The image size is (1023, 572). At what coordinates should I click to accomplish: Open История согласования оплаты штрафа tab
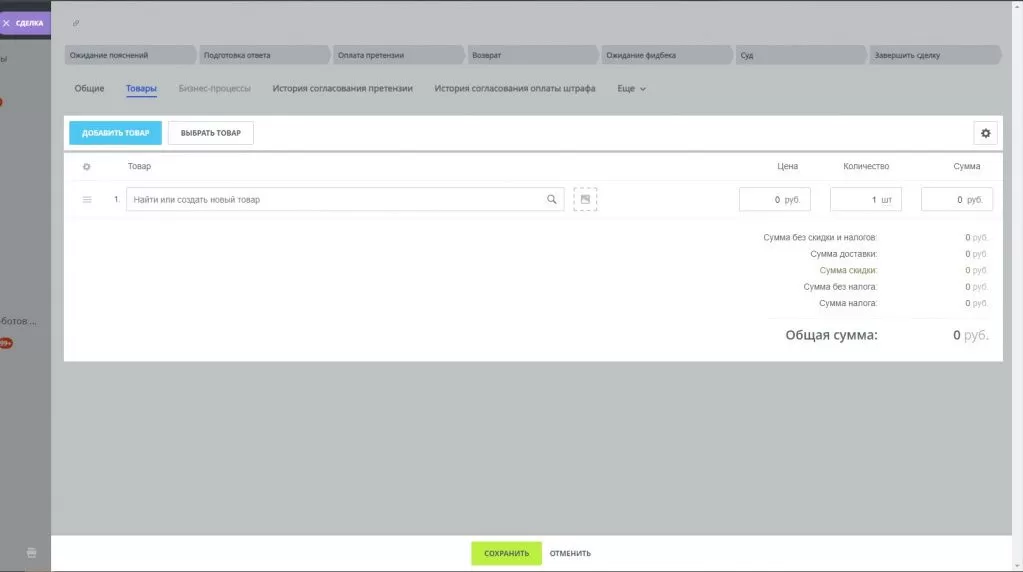point(514,89)
